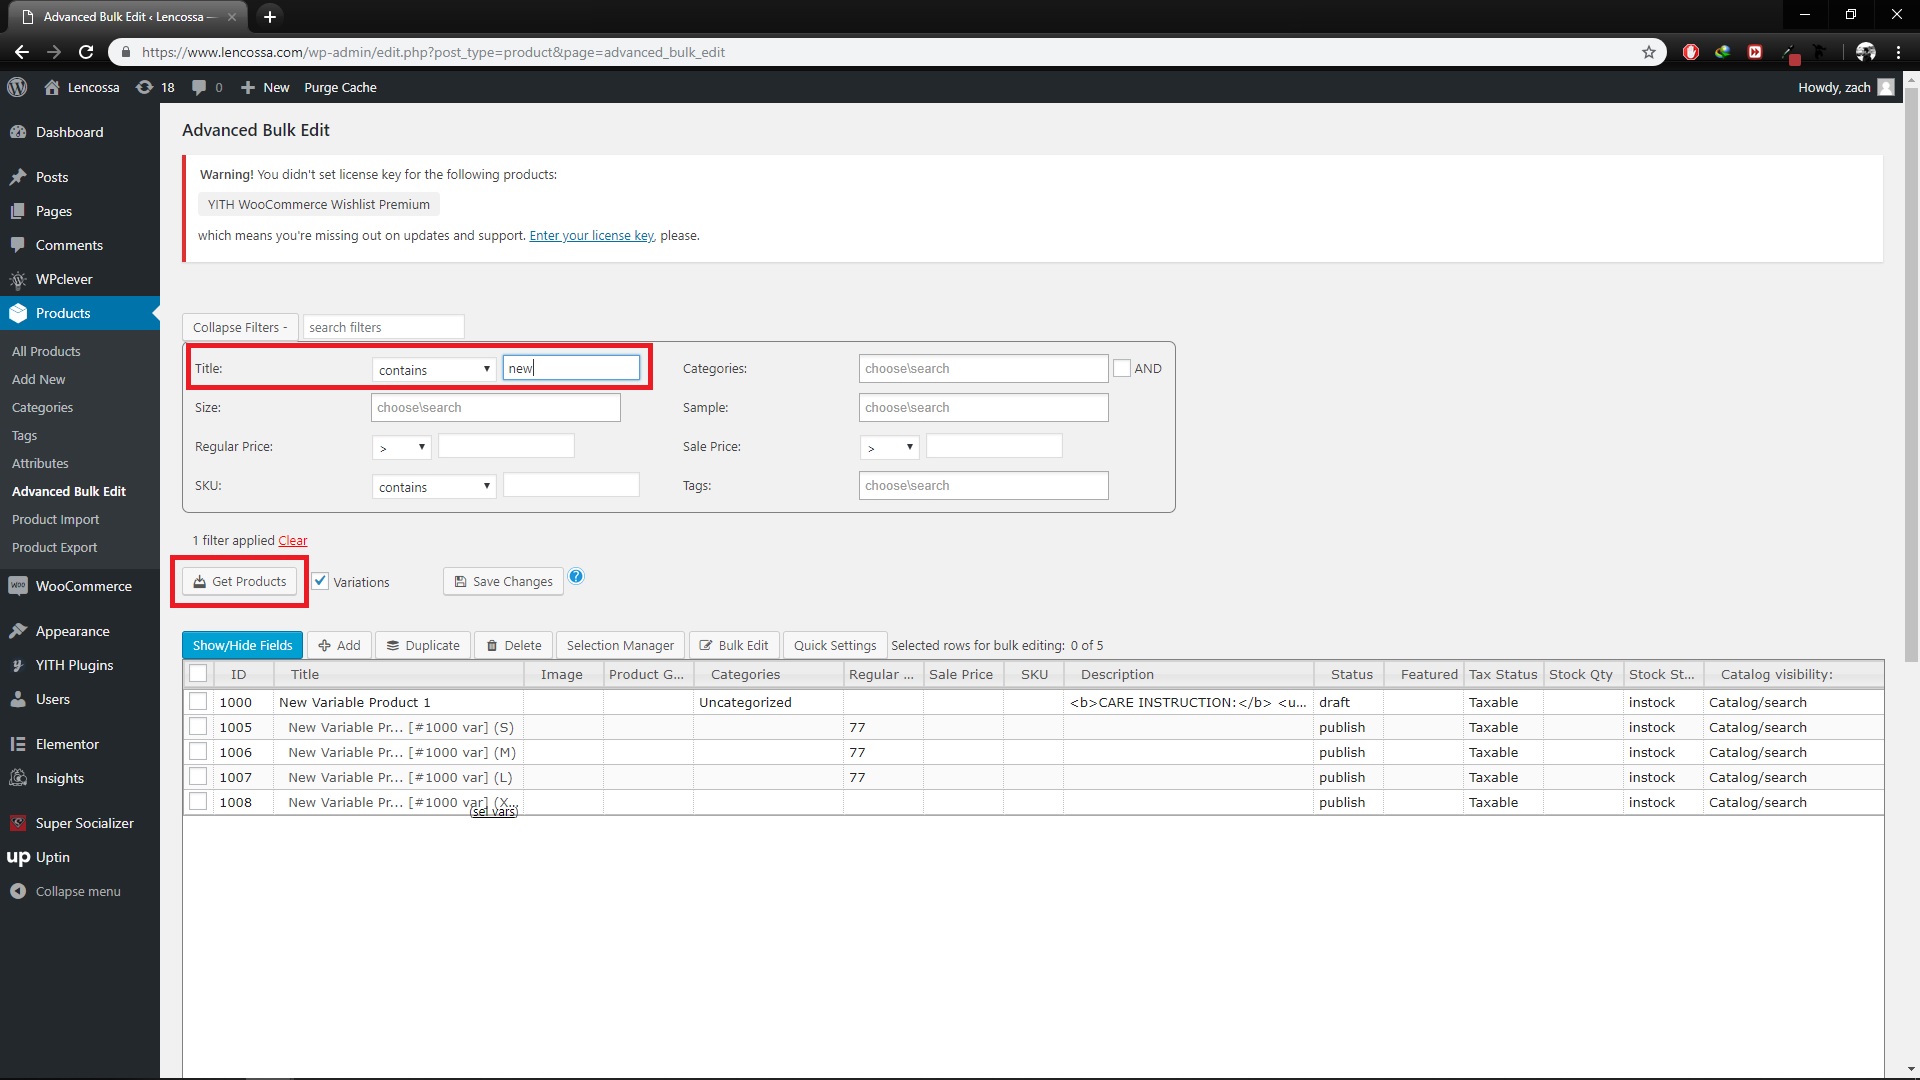Open Attributes submenu item
1920x1080 pixels.
point(40,463)
